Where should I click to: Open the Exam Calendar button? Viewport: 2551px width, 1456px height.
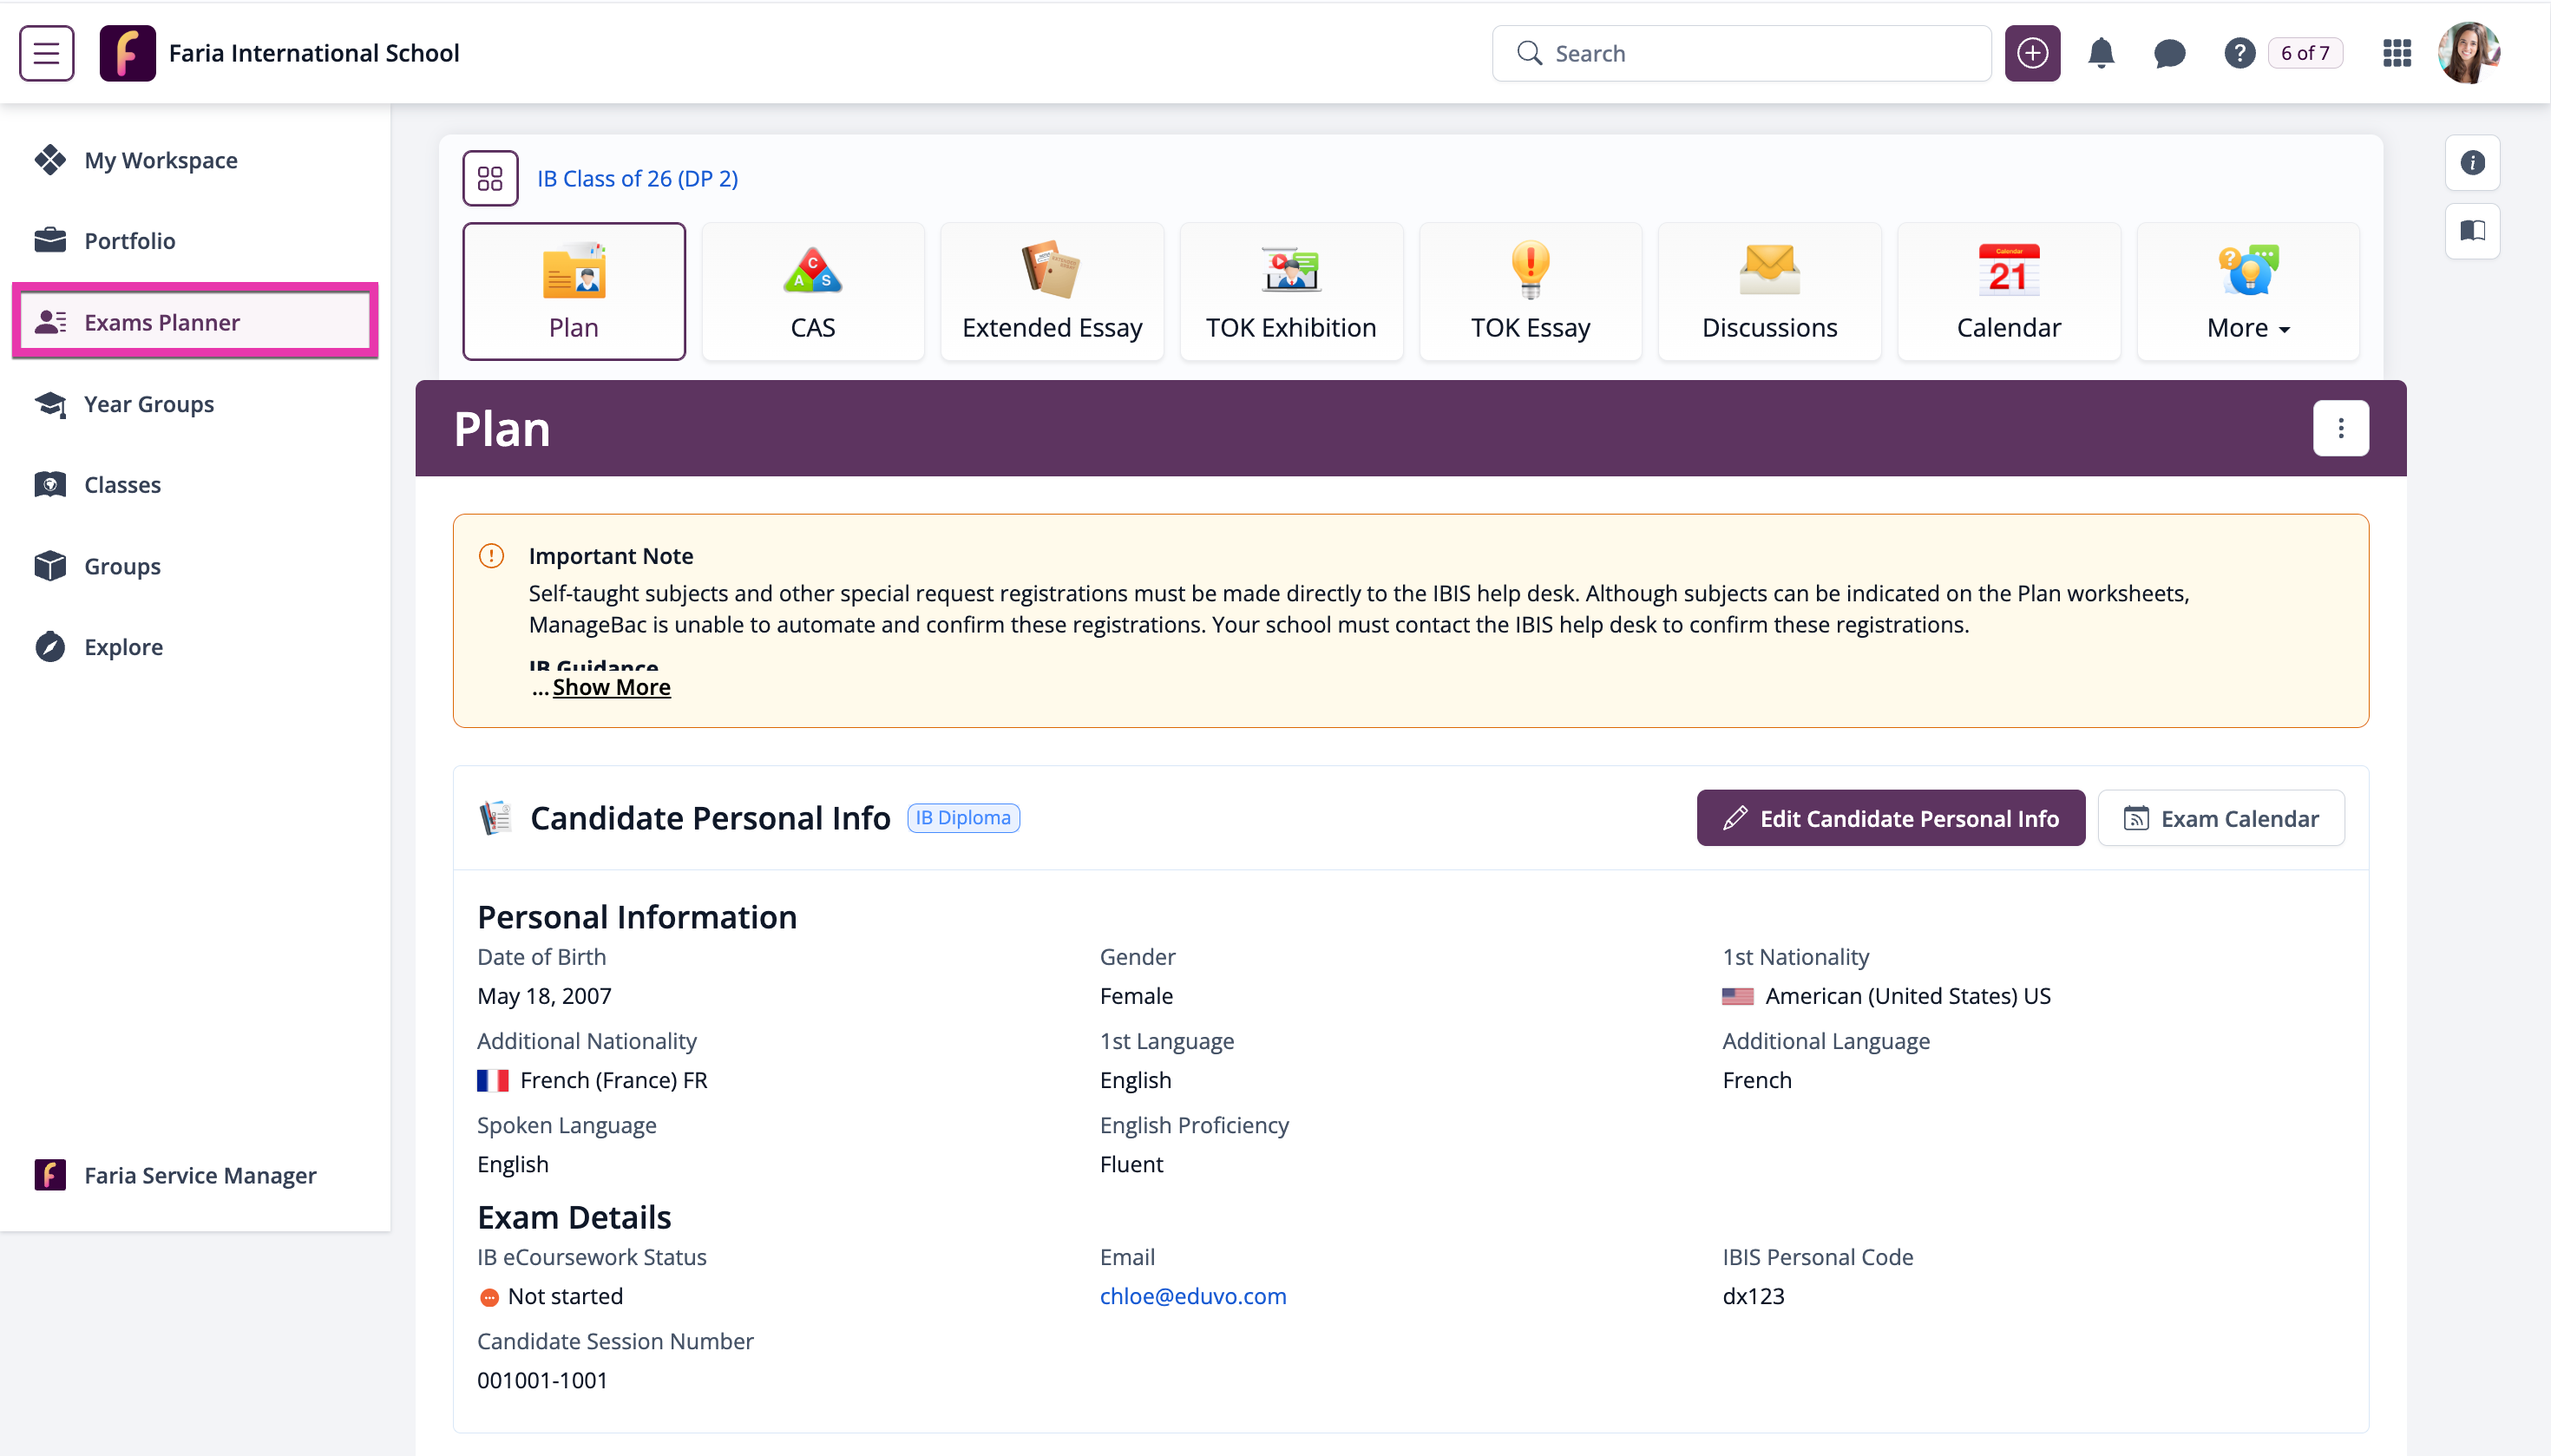[x=2220, y=818]
